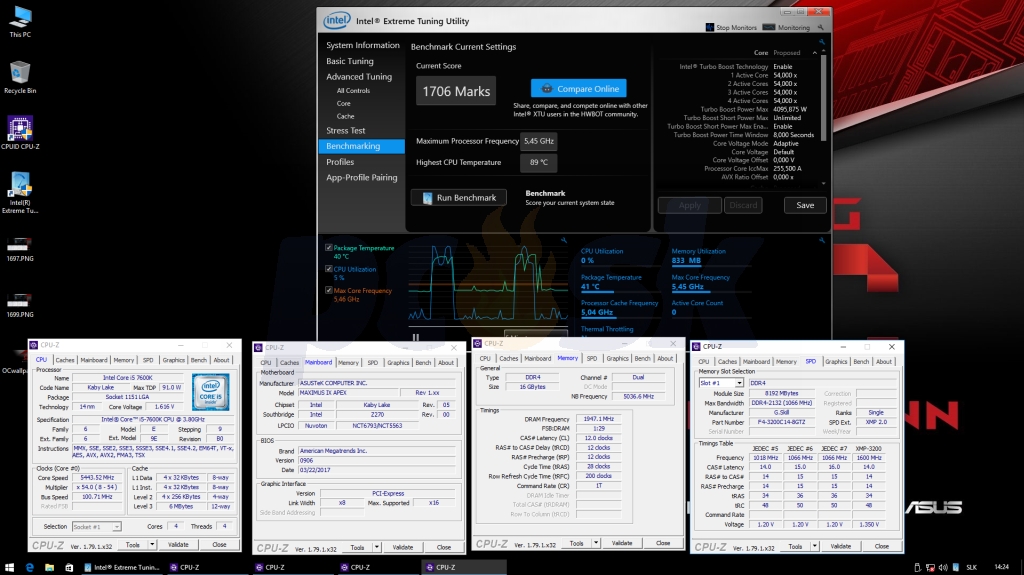Click Validate in CPU-Z CPU window

pos(178,544)
